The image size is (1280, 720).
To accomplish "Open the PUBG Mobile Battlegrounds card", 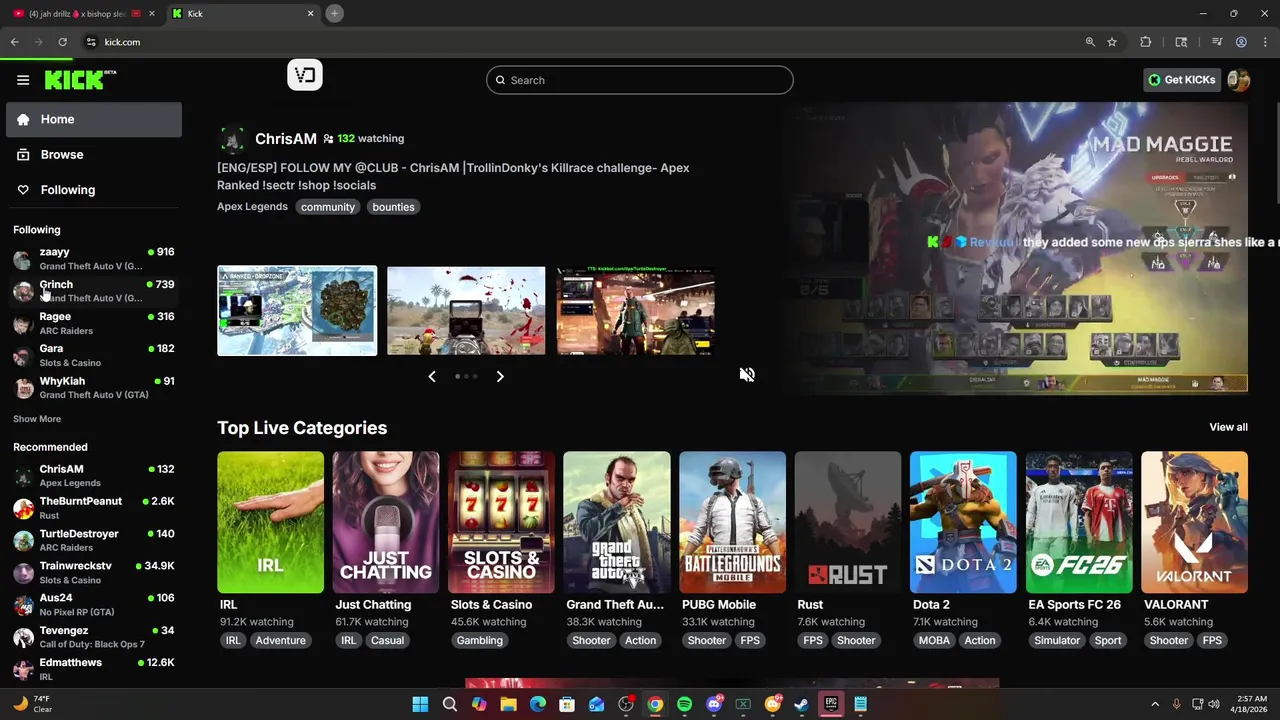I will click(732, 522).
